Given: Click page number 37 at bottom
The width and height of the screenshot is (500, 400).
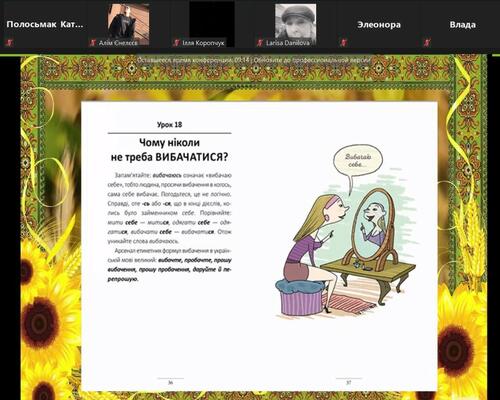Looking at the screenshot, I should point(348,383).
